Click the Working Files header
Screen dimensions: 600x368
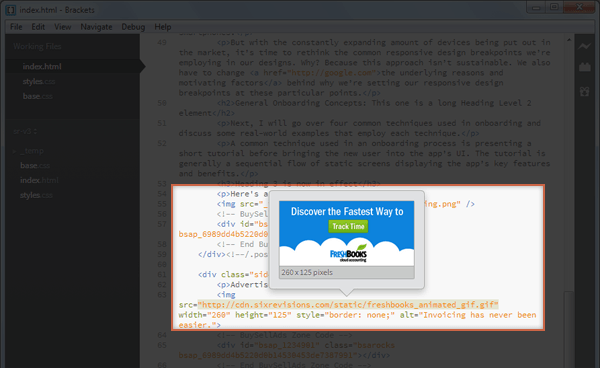tap(37, 46)
